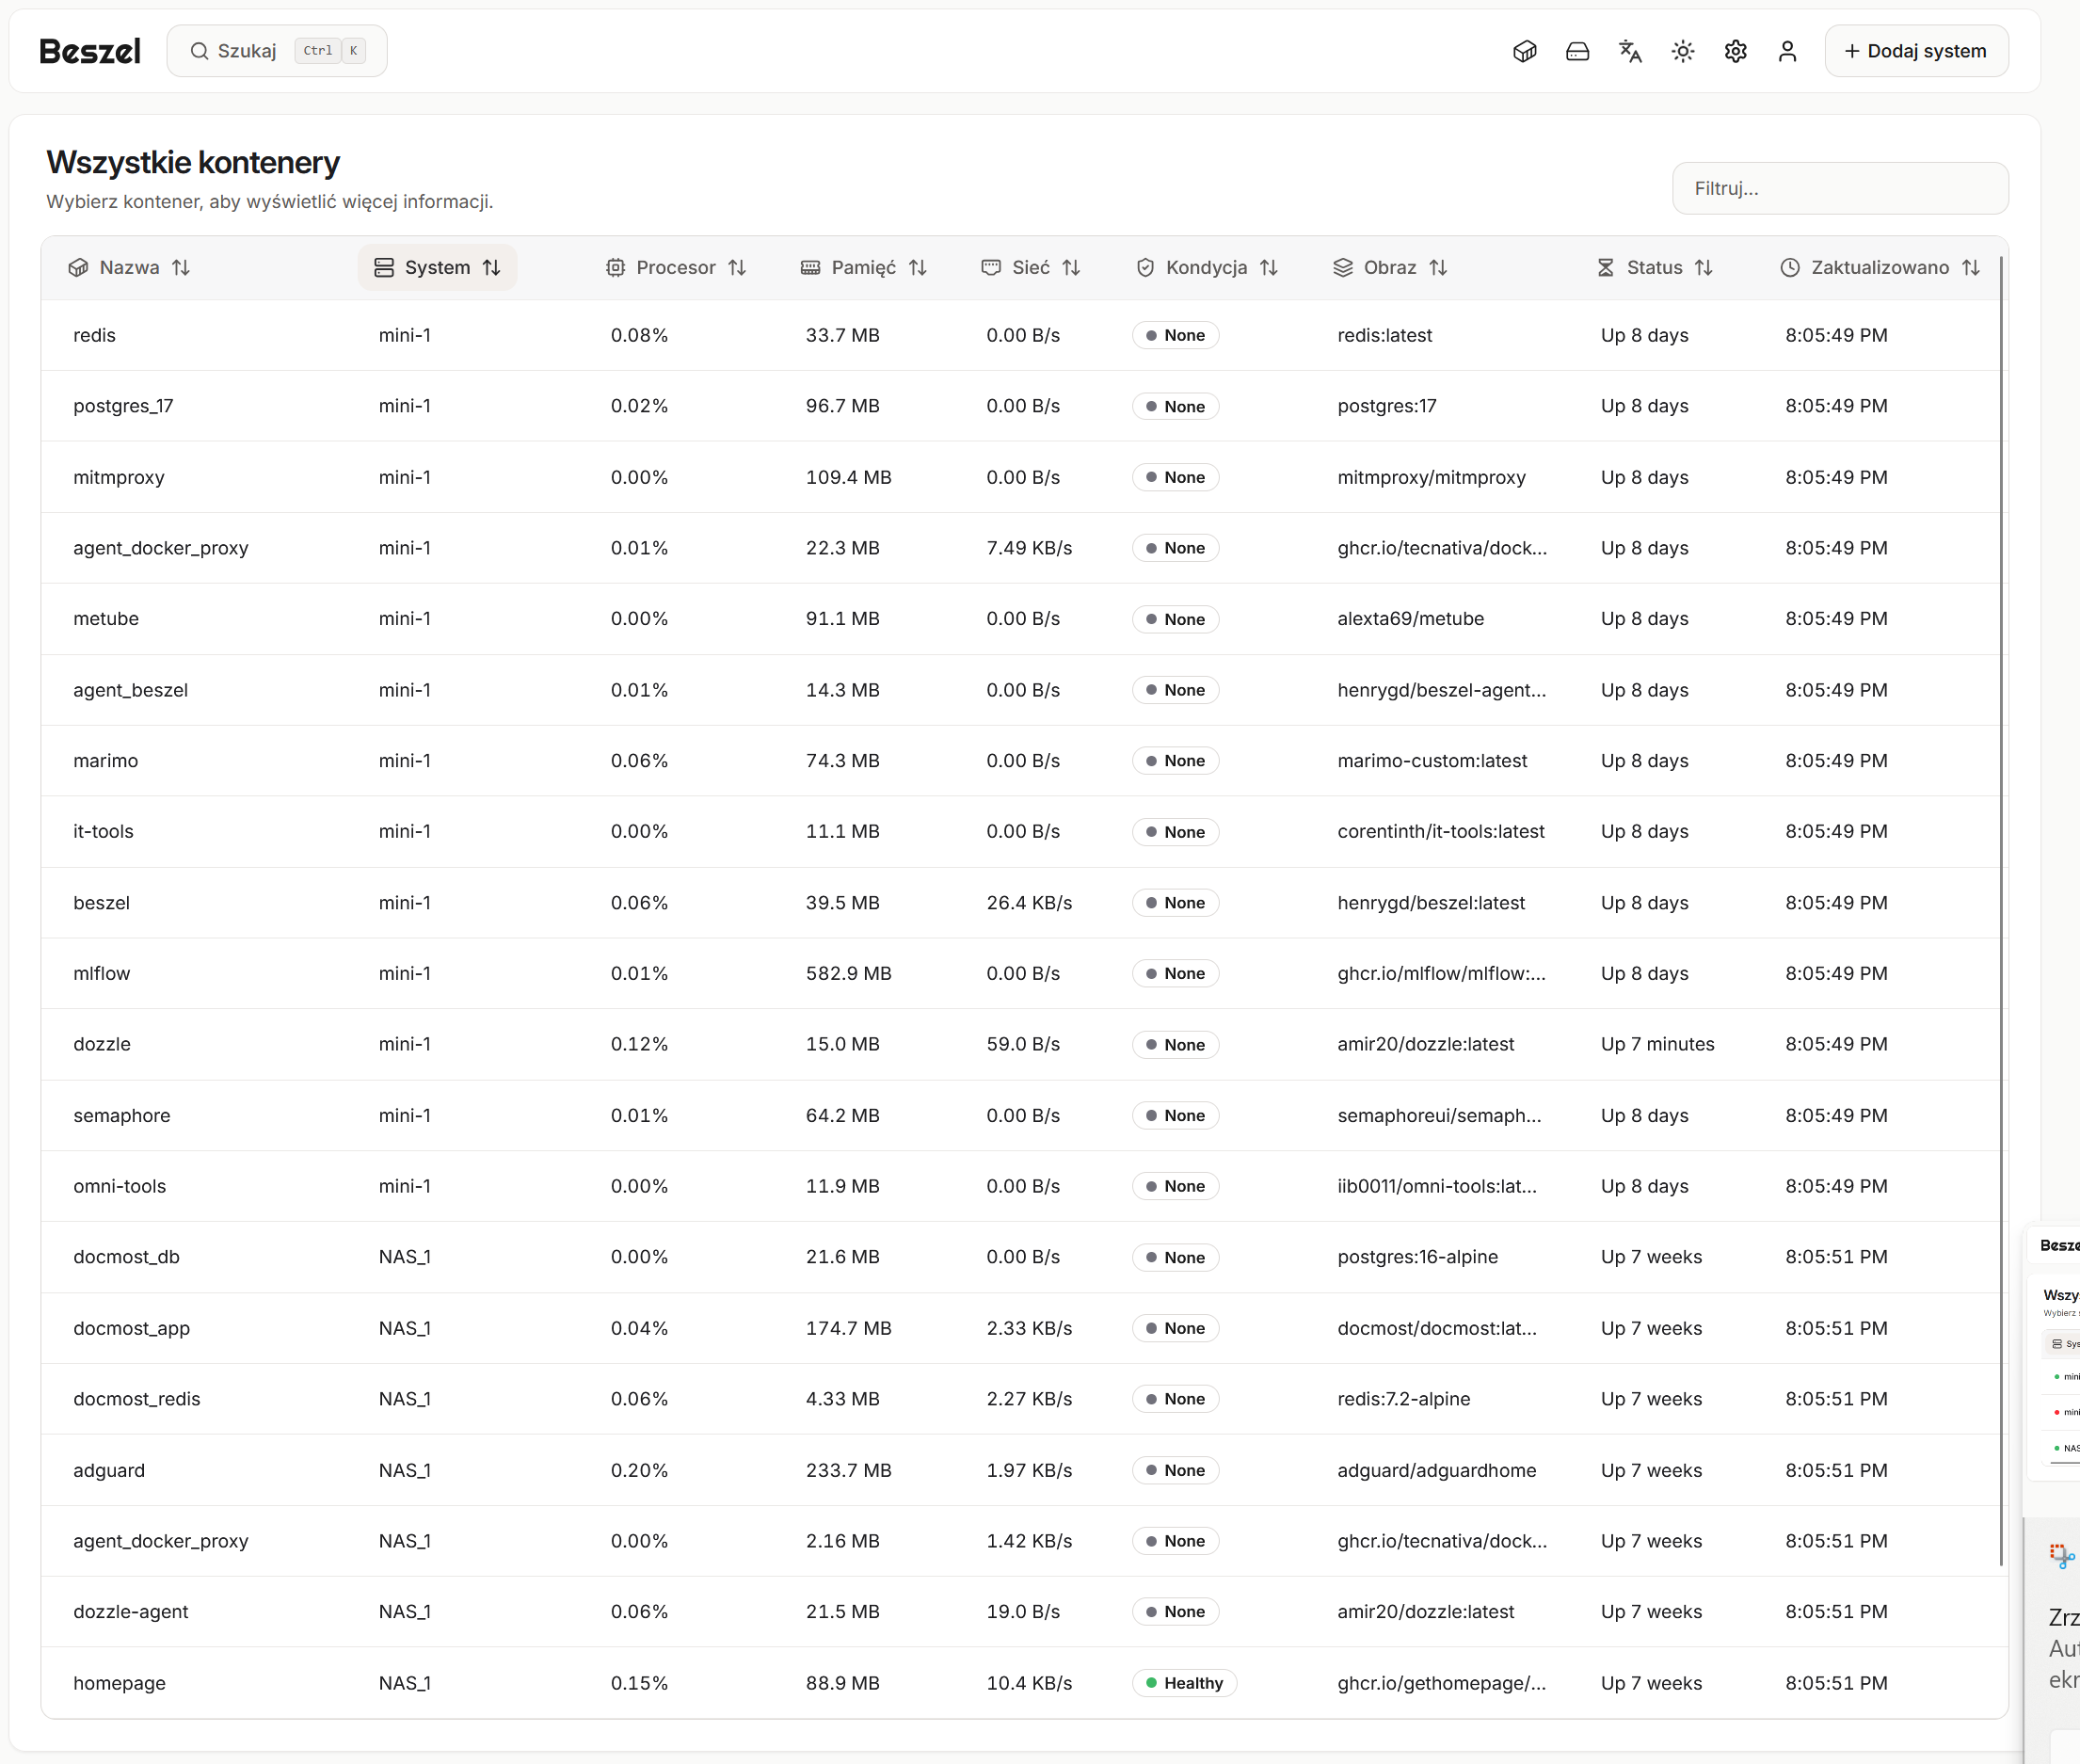Click the layers icon beside Obraz
Screen dimensions: 2080x1764
1343,267
